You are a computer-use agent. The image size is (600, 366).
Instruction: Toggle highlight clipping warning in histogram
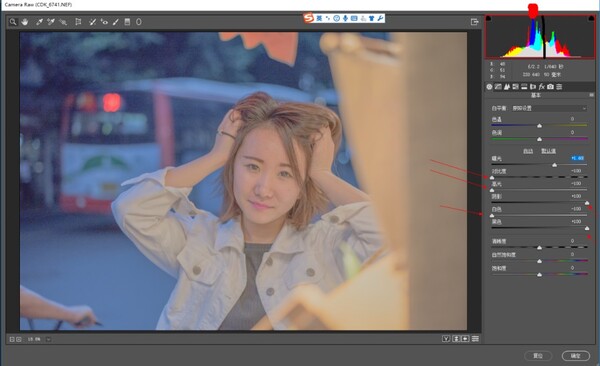tap(591, 18)
